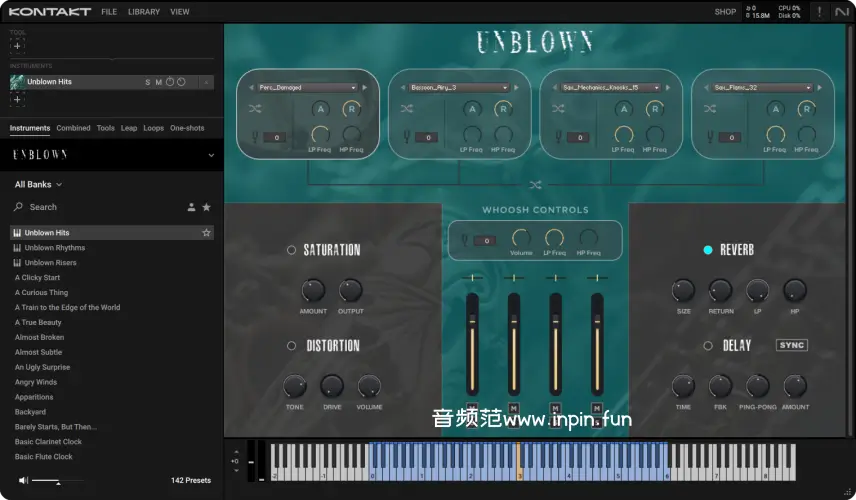
Task: Click the plus icon under TOOL
Action: 17,46
